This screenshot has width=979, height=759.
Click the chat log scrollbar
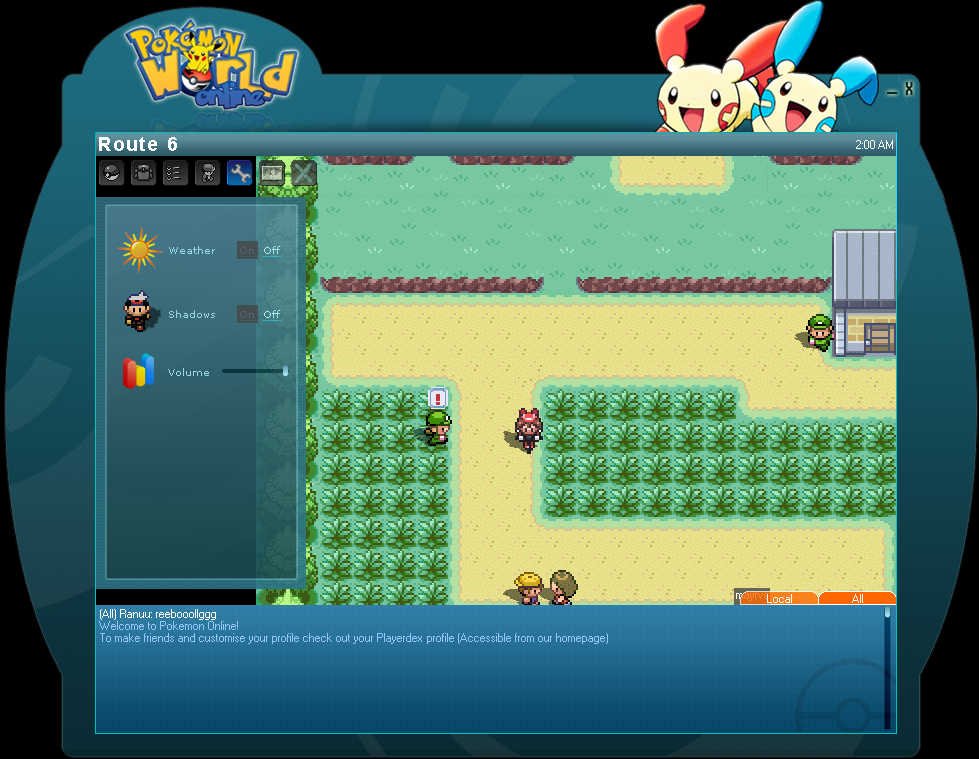[x=887, y=668]
